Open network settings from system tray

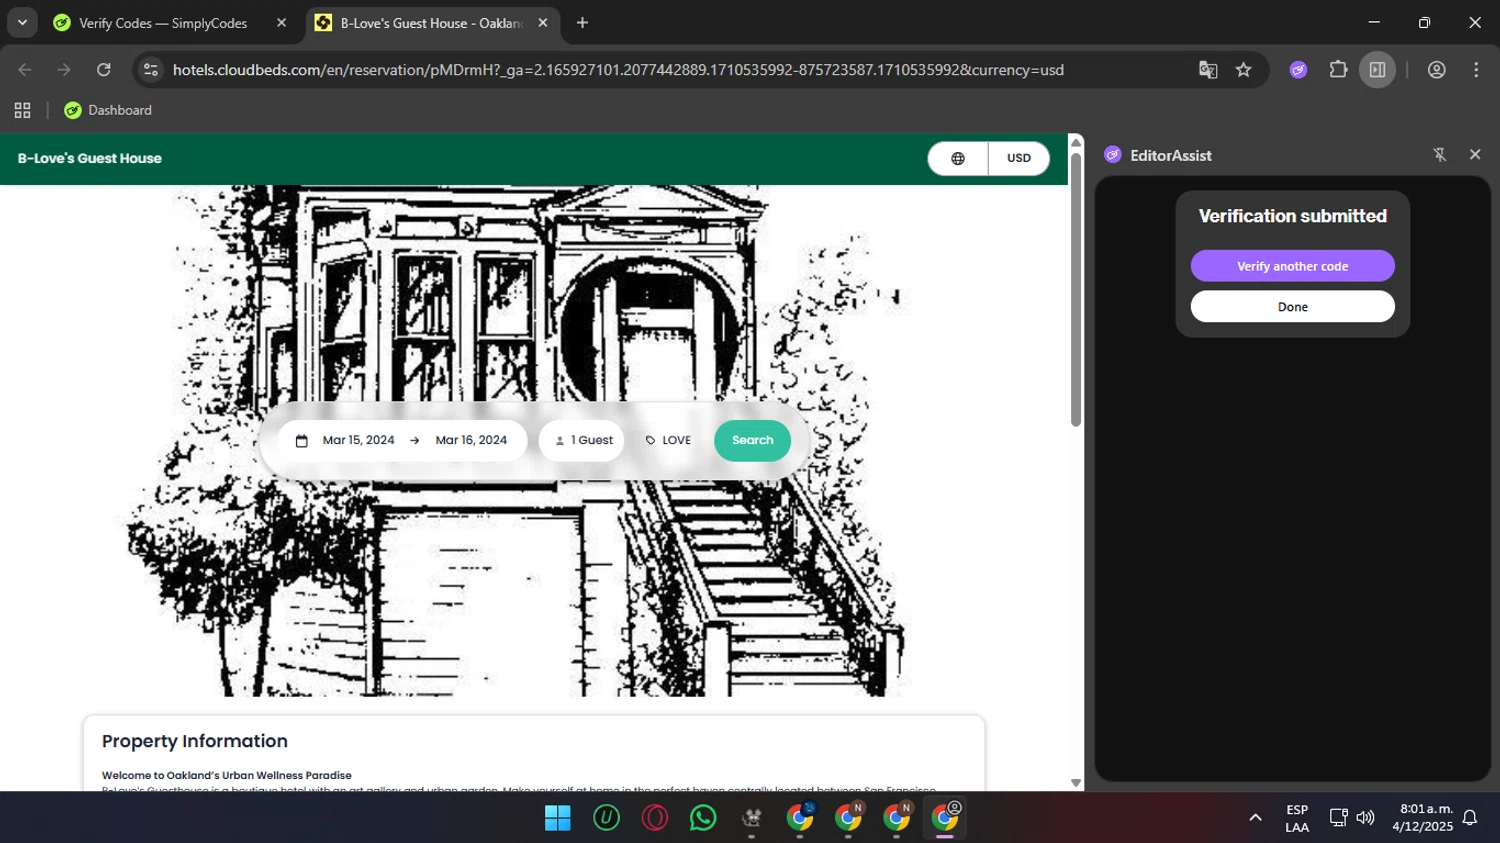1338,818
